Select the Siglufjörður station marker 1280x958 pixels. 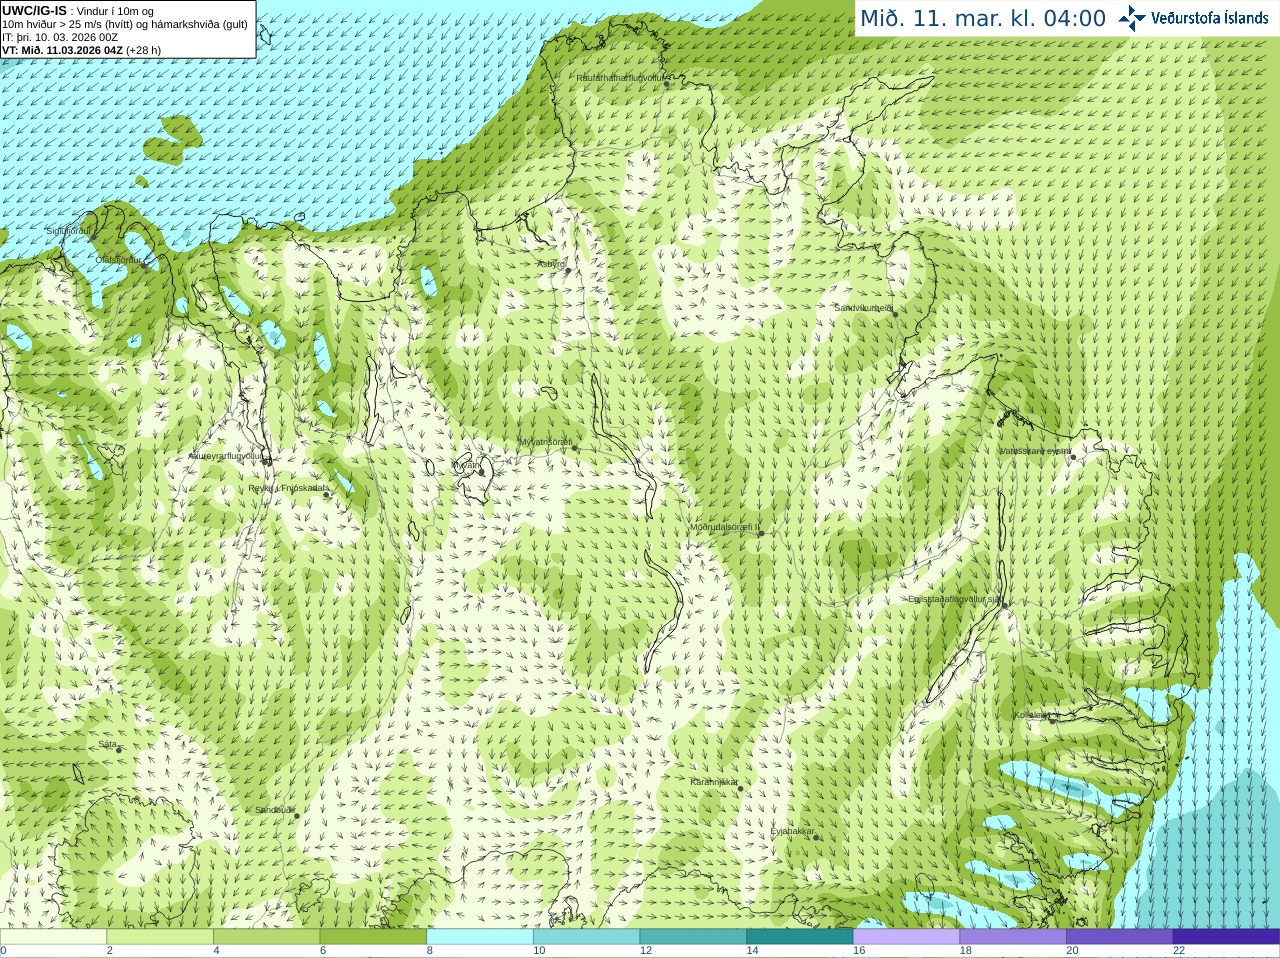(x=92, y=237)
